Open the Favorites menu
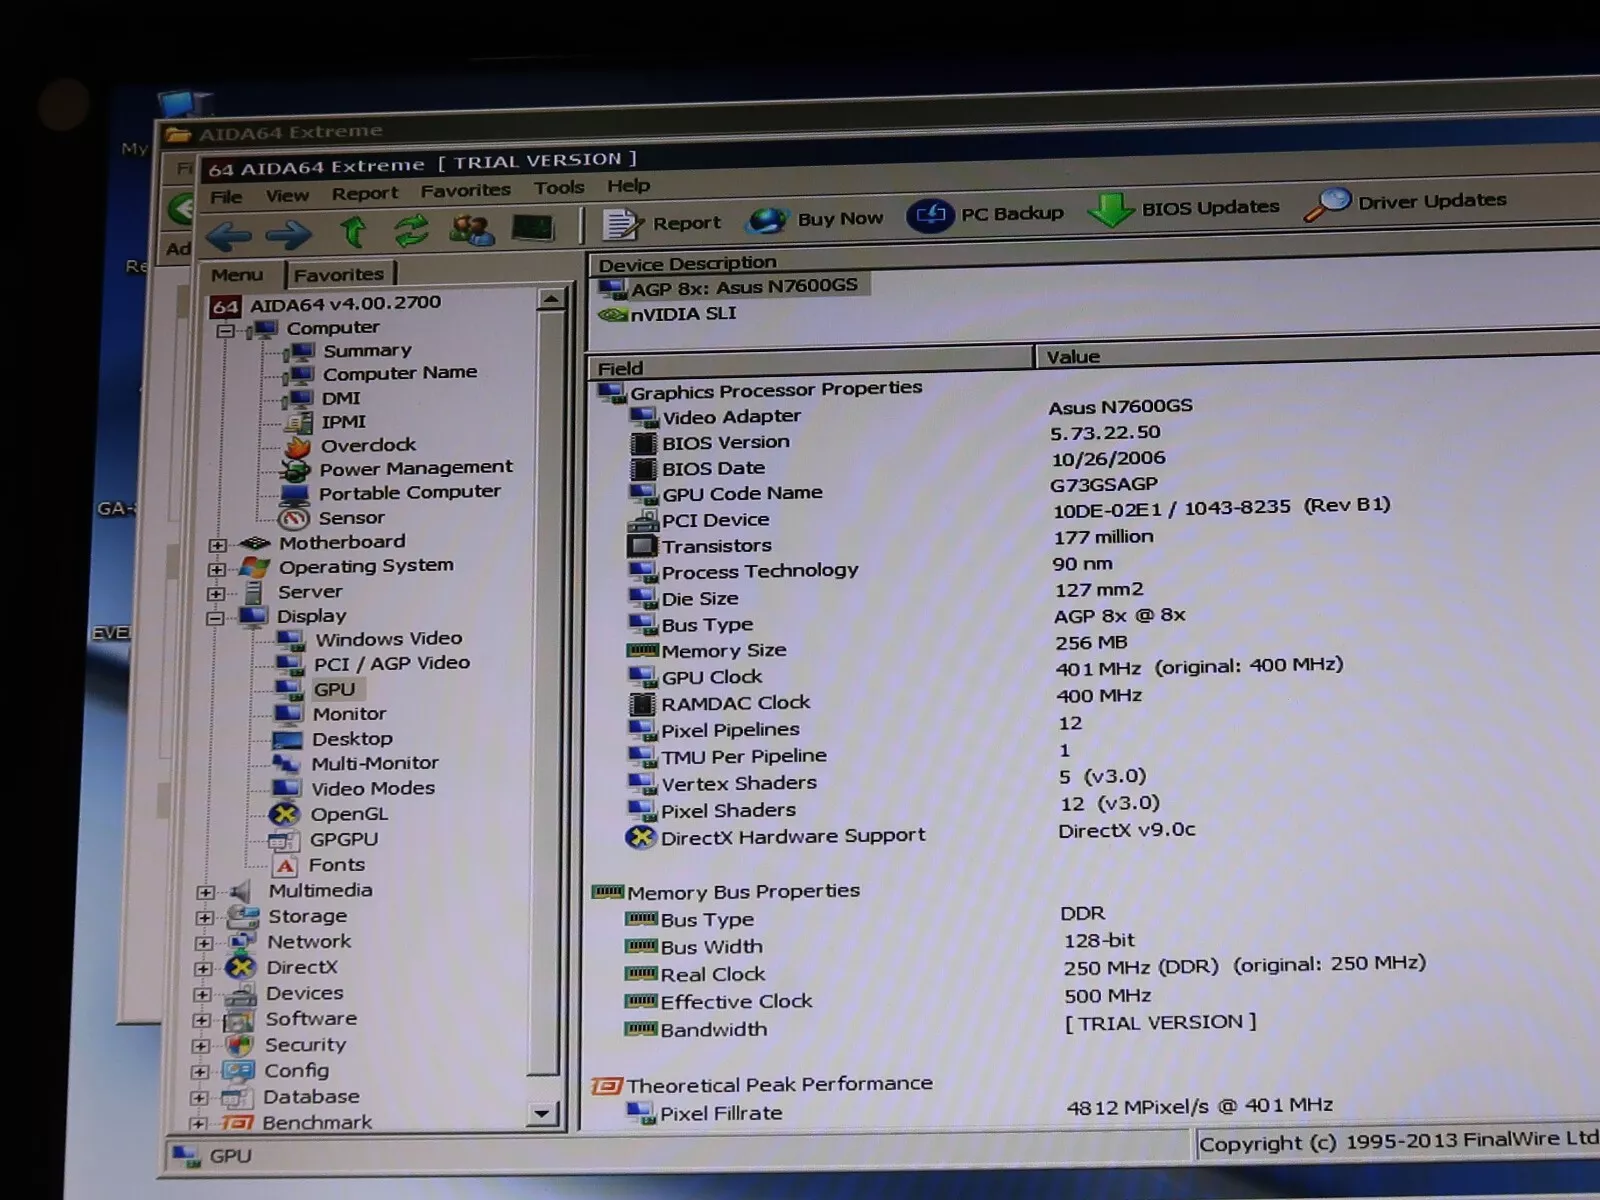This screenshot has width=1600, height=1200. (x=465, y=190)
